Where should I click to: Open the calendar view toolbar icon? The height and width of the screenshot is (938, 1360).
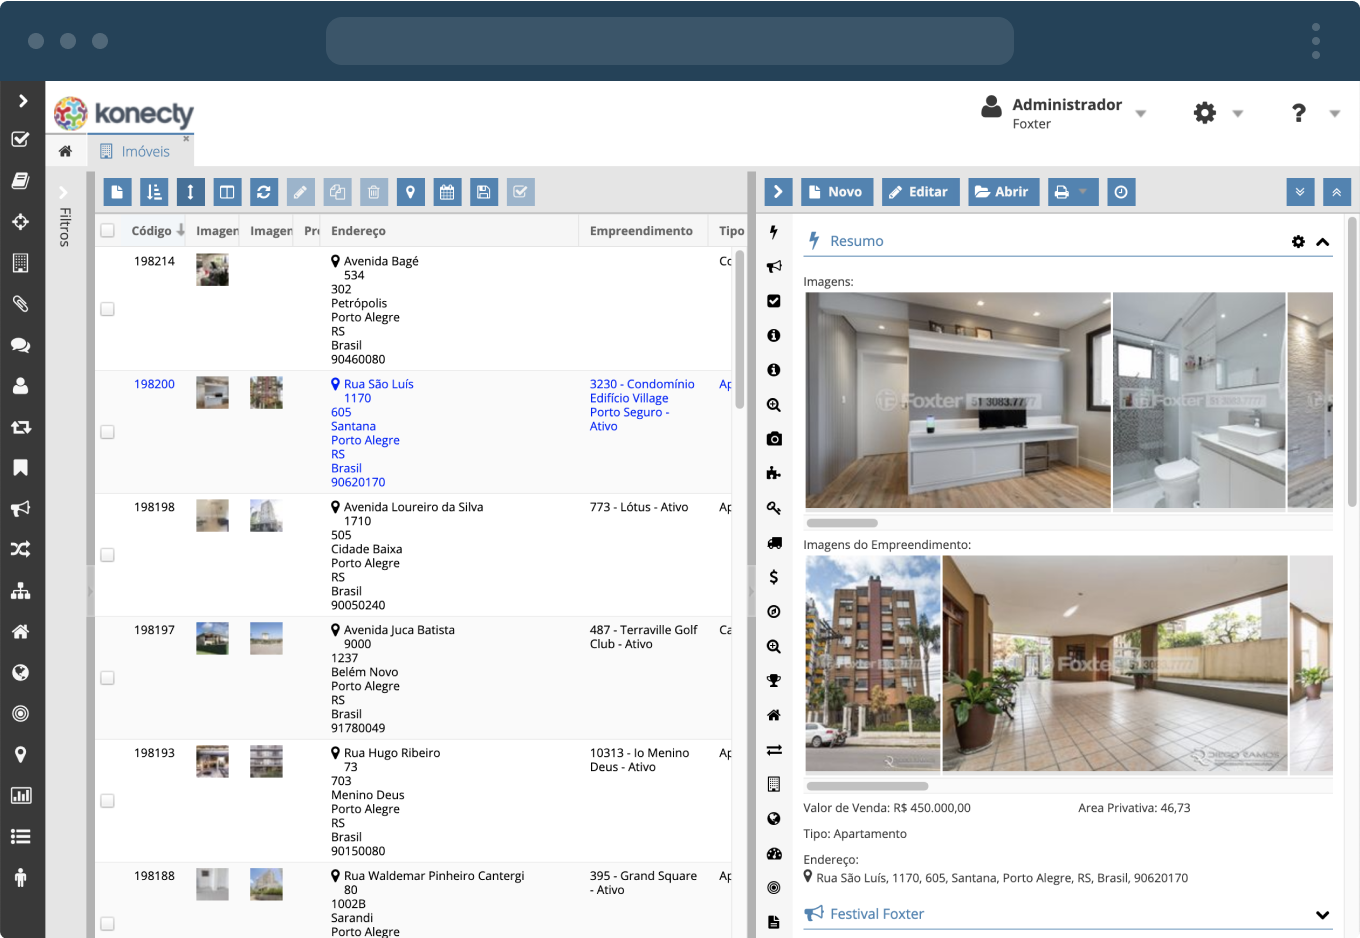tap(447, 192)
